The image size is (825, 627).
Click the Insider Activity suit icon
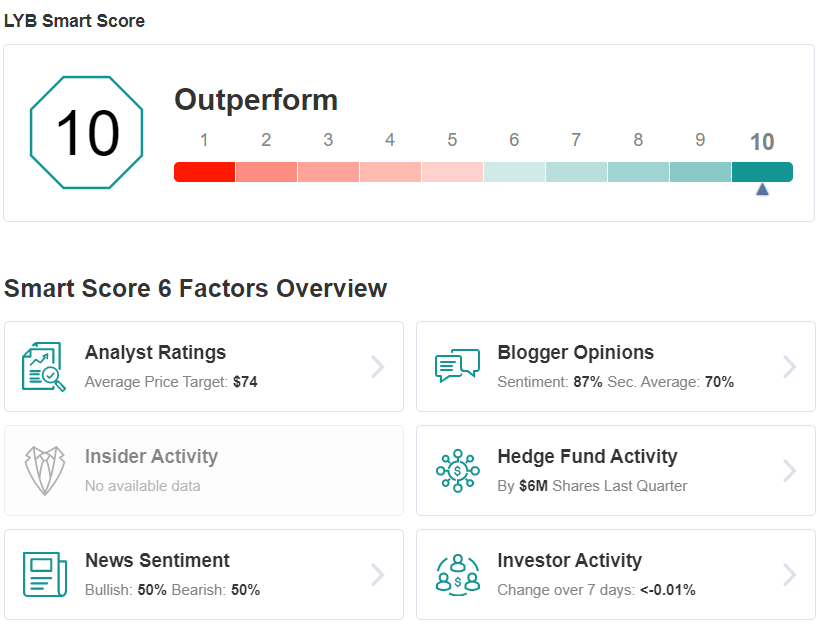point(45,471)
